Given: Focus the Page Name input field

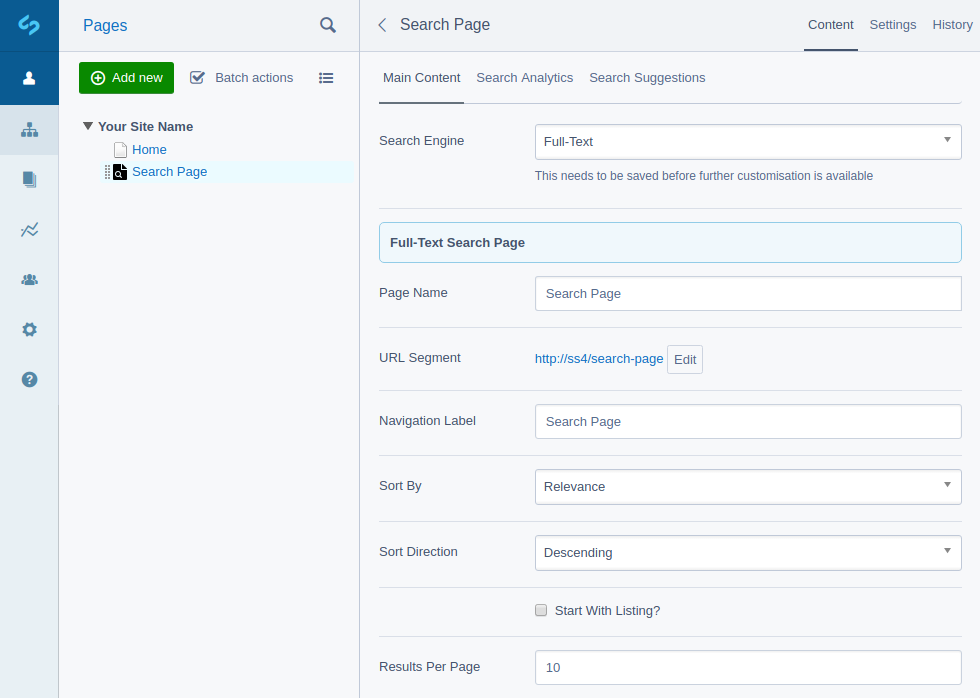Looking at the screenshot, I should point(748,294).
